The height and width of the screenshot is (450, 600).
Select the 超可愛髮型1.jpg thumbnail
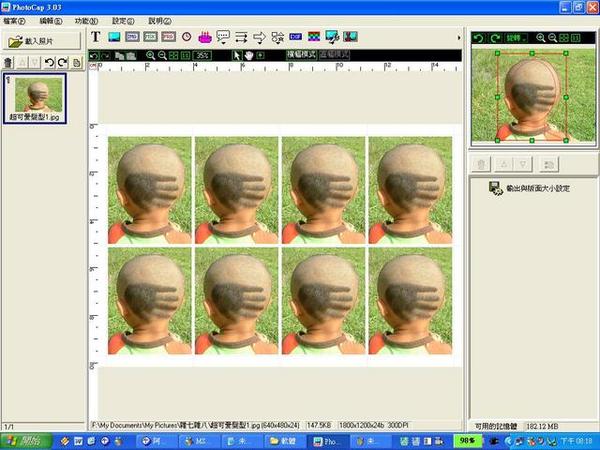(35, 99)
